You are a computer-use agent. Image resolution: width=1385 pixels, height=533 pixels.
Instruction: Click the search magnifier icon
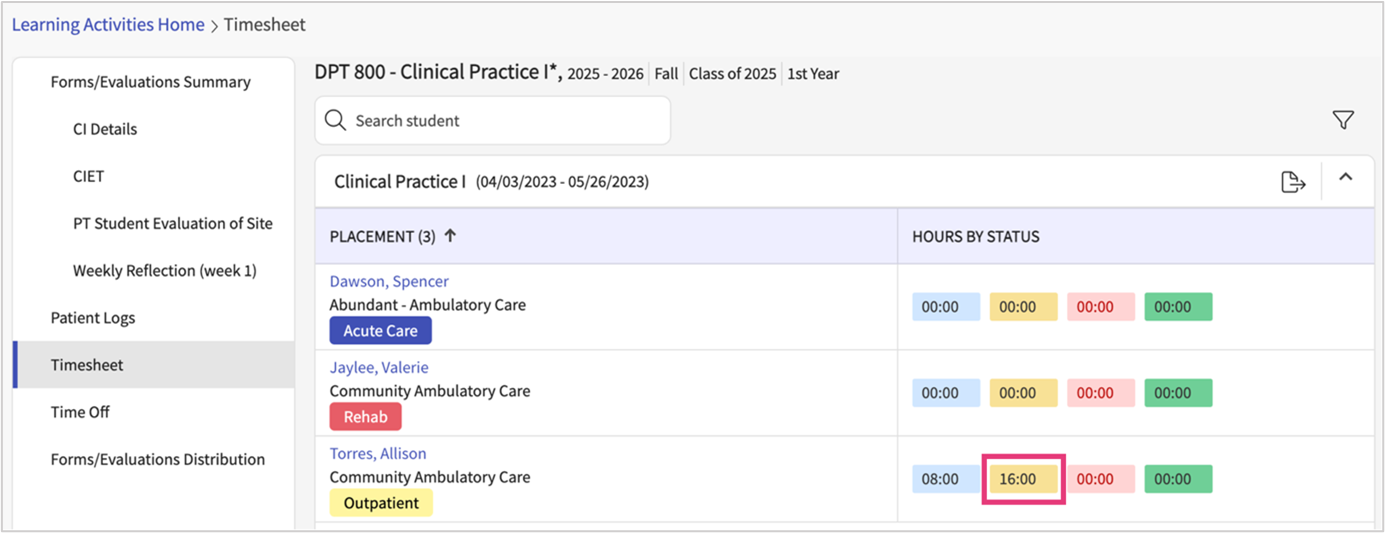point(336,121)
